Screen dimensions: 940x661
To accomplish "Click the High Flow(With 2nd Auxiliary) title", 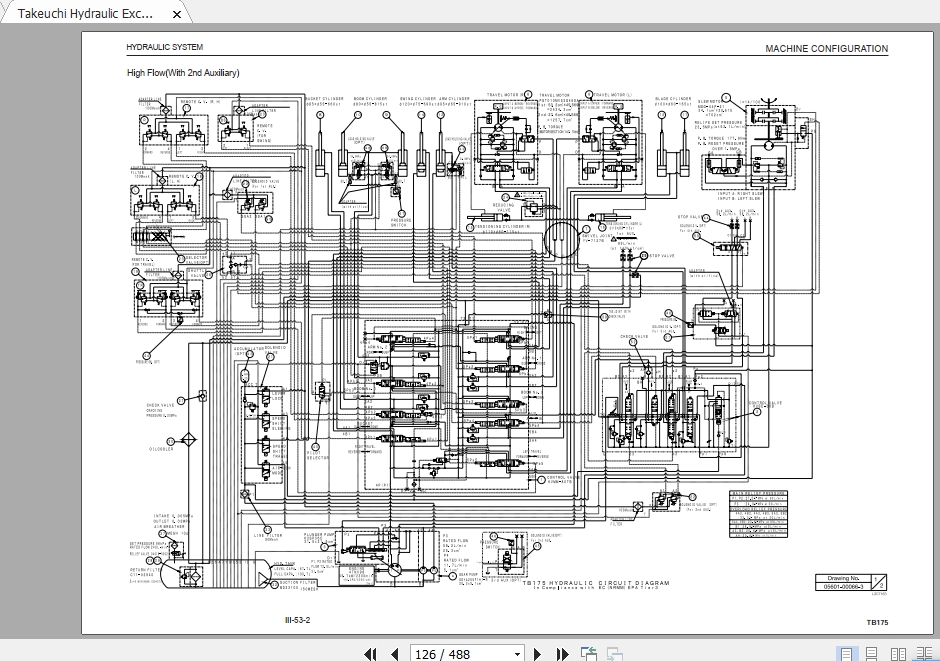I will point(183,73).
